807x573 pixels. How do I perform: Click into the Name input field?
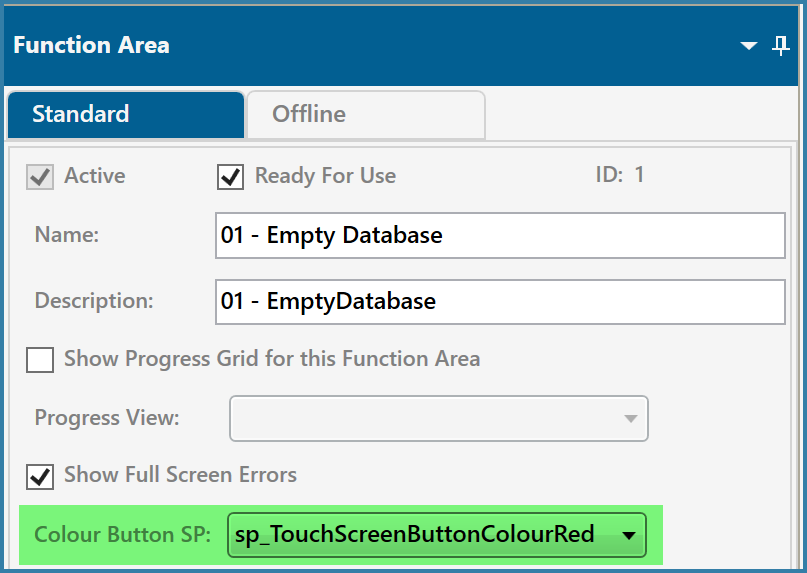click(x=500, y=235)
